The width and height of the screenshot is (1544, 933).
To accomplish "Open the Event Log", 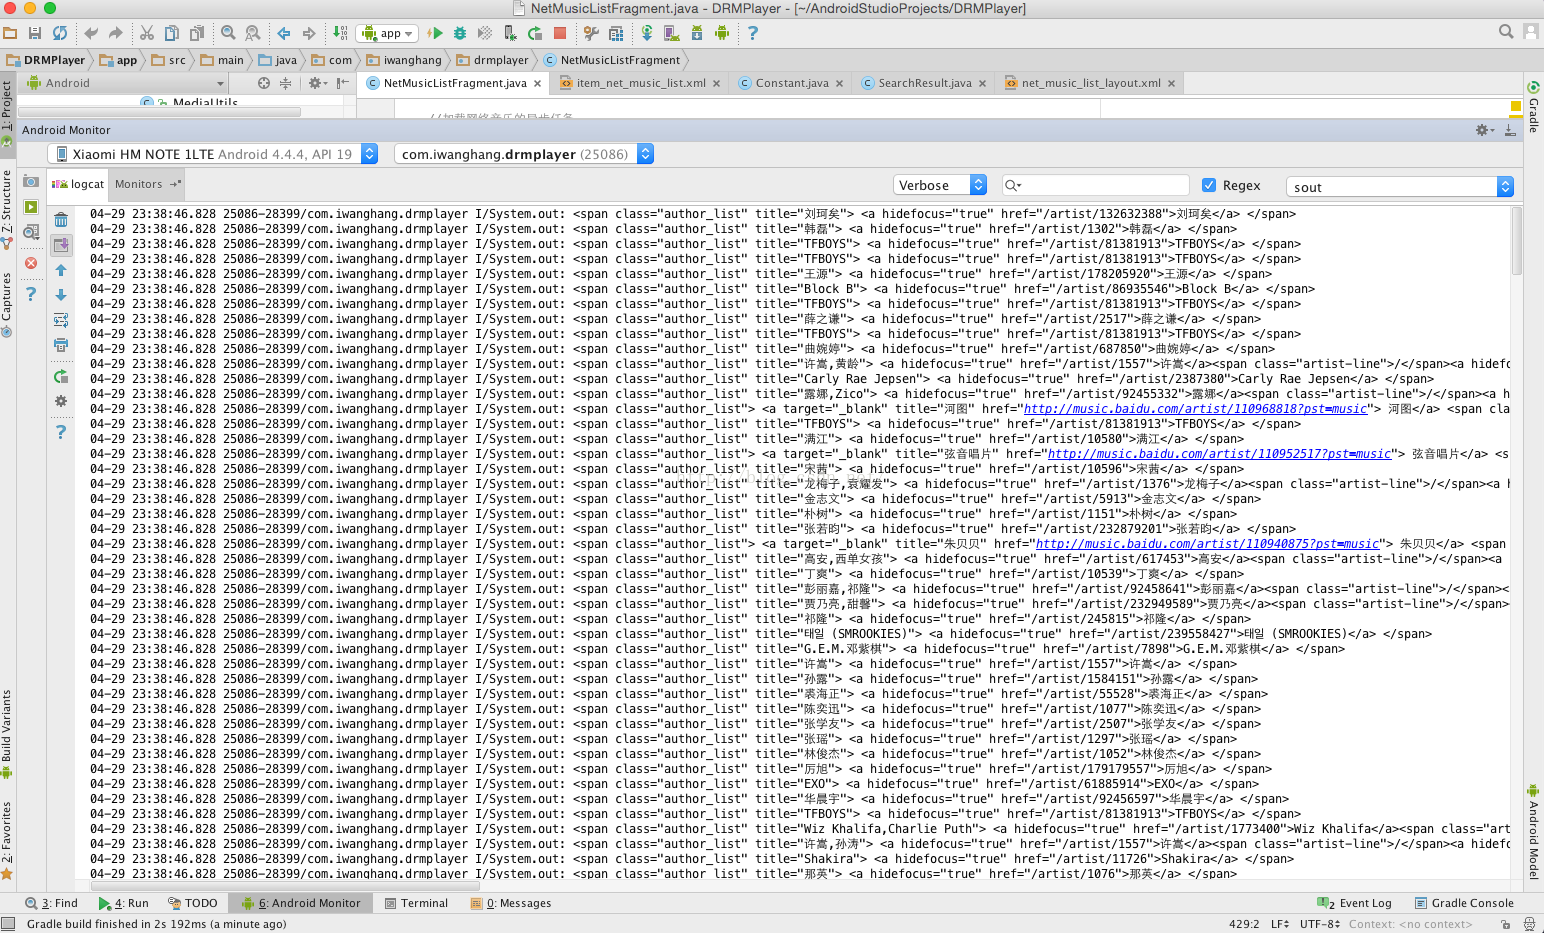I will [1355, 903].
